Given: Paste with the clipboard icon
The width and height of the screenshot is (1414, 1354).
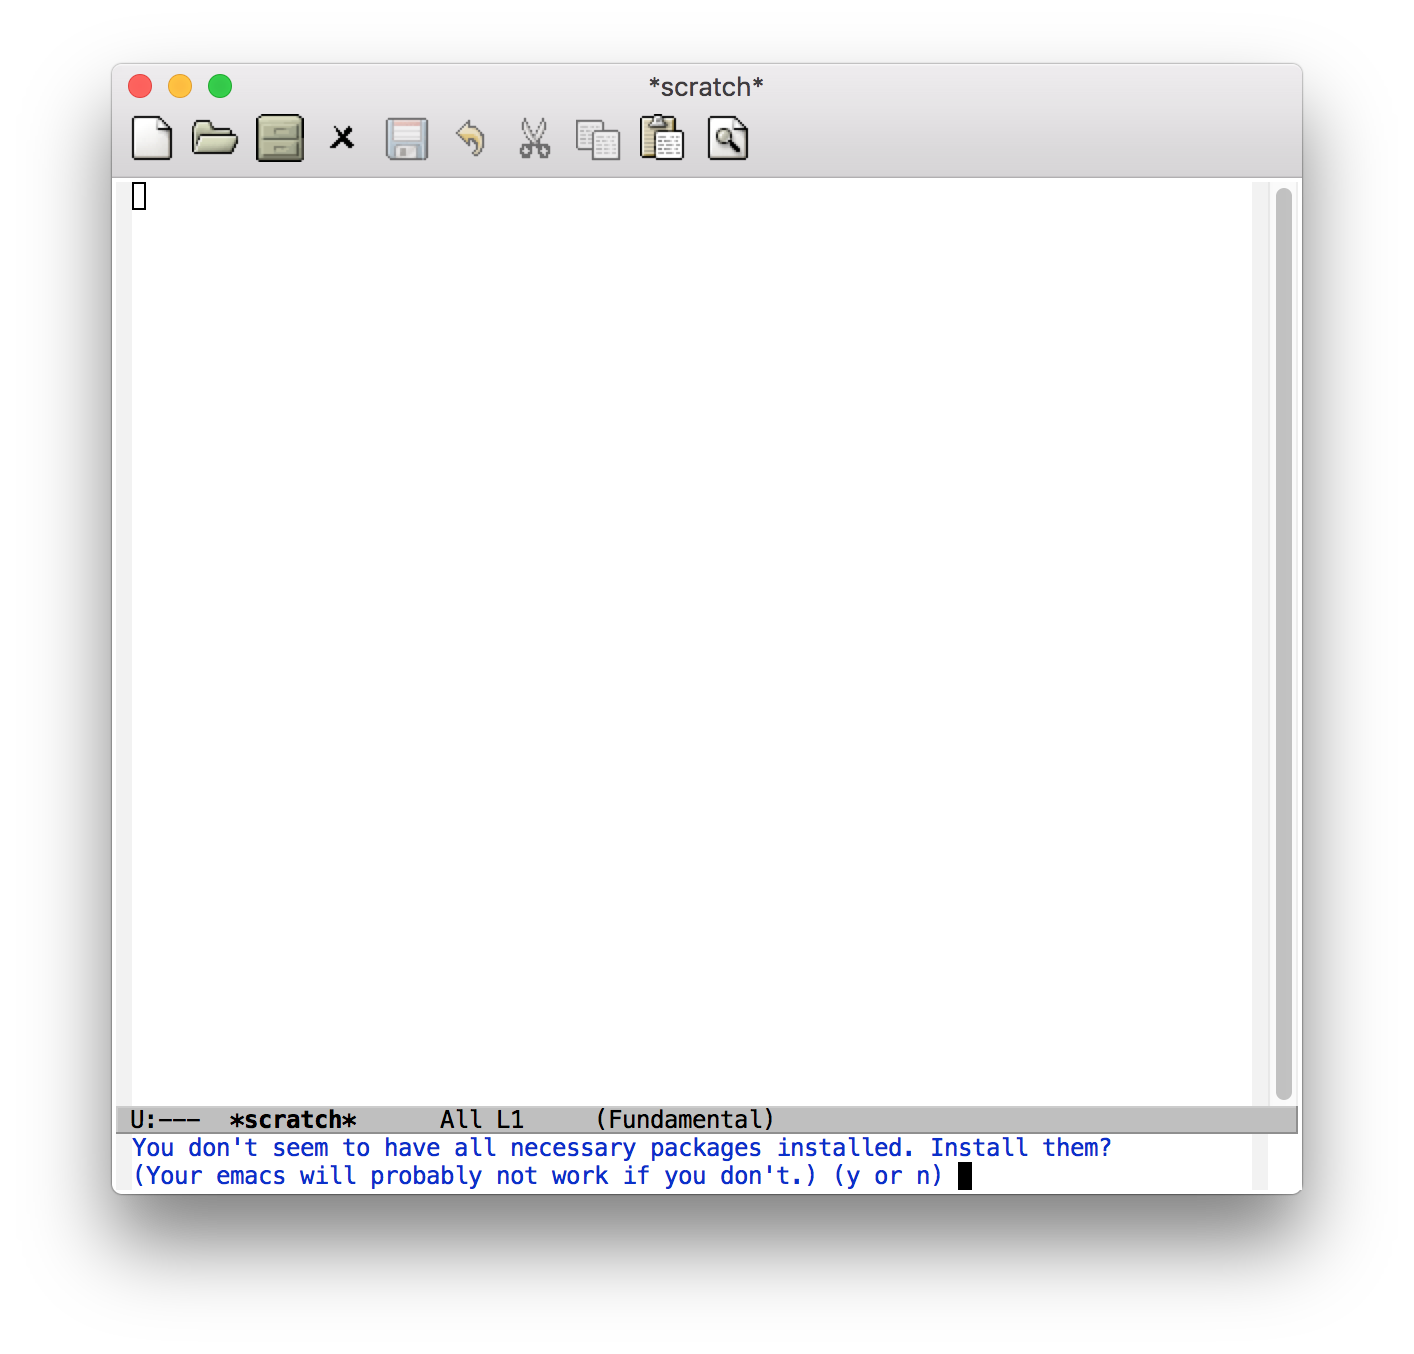Looking at the screenshot, I should tap(662, 138).
